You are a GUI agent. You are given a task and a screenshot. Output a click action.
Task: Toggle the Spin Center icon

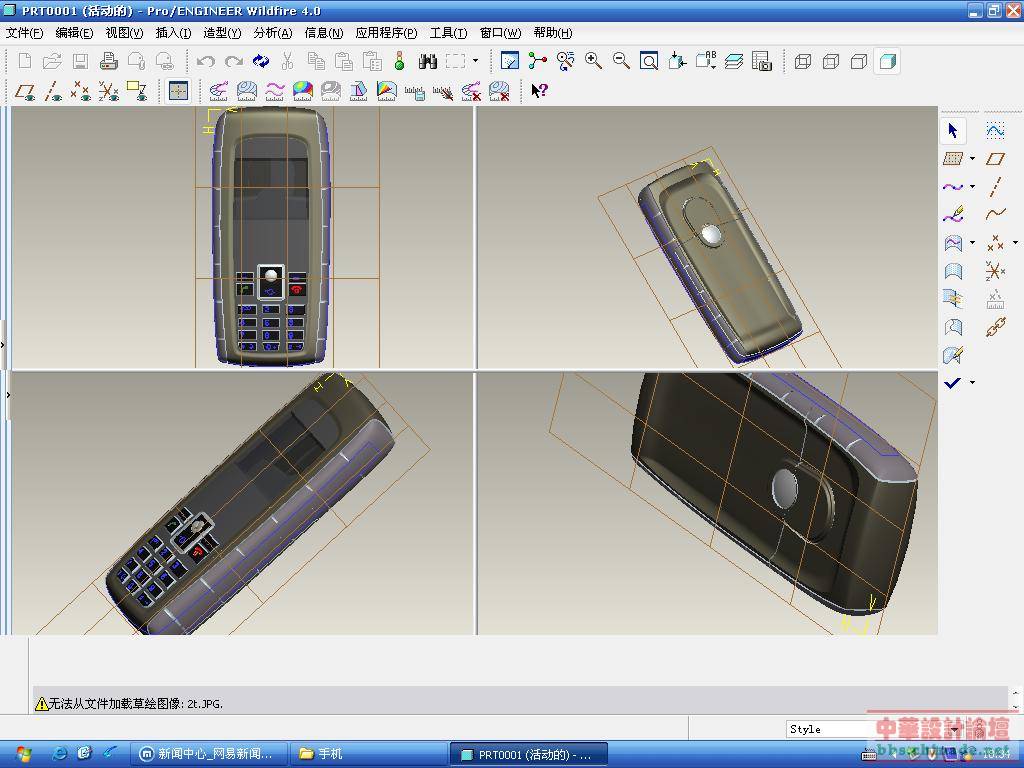coord(537,61)
